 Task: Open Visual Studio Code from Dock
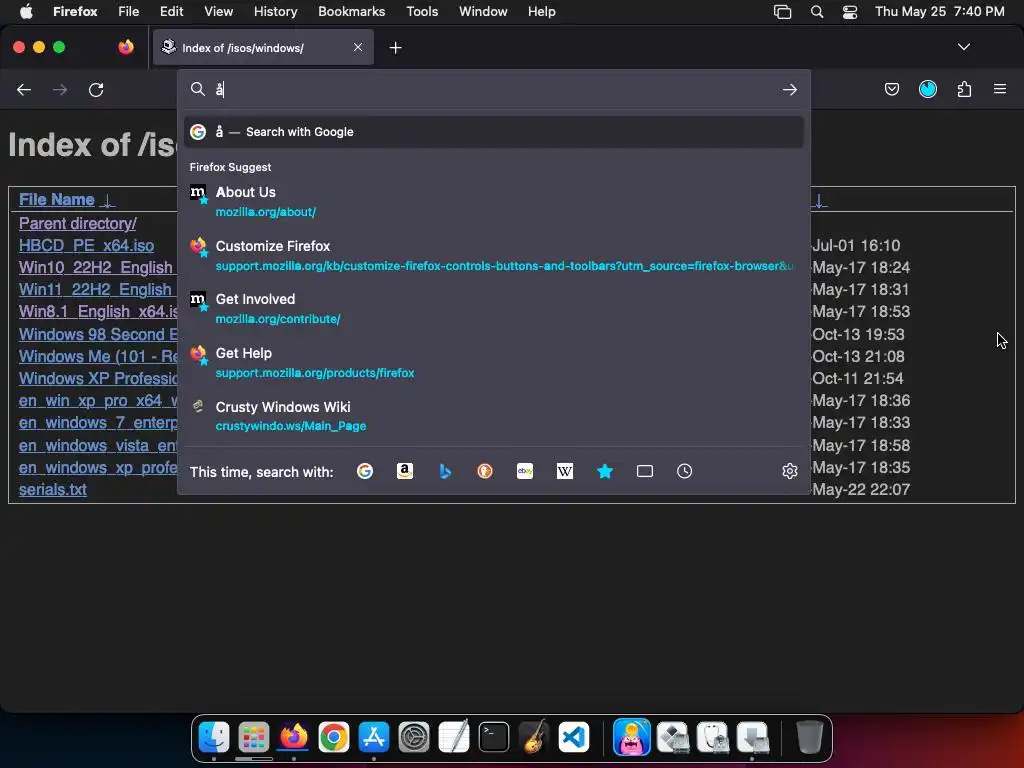(574, 737)
